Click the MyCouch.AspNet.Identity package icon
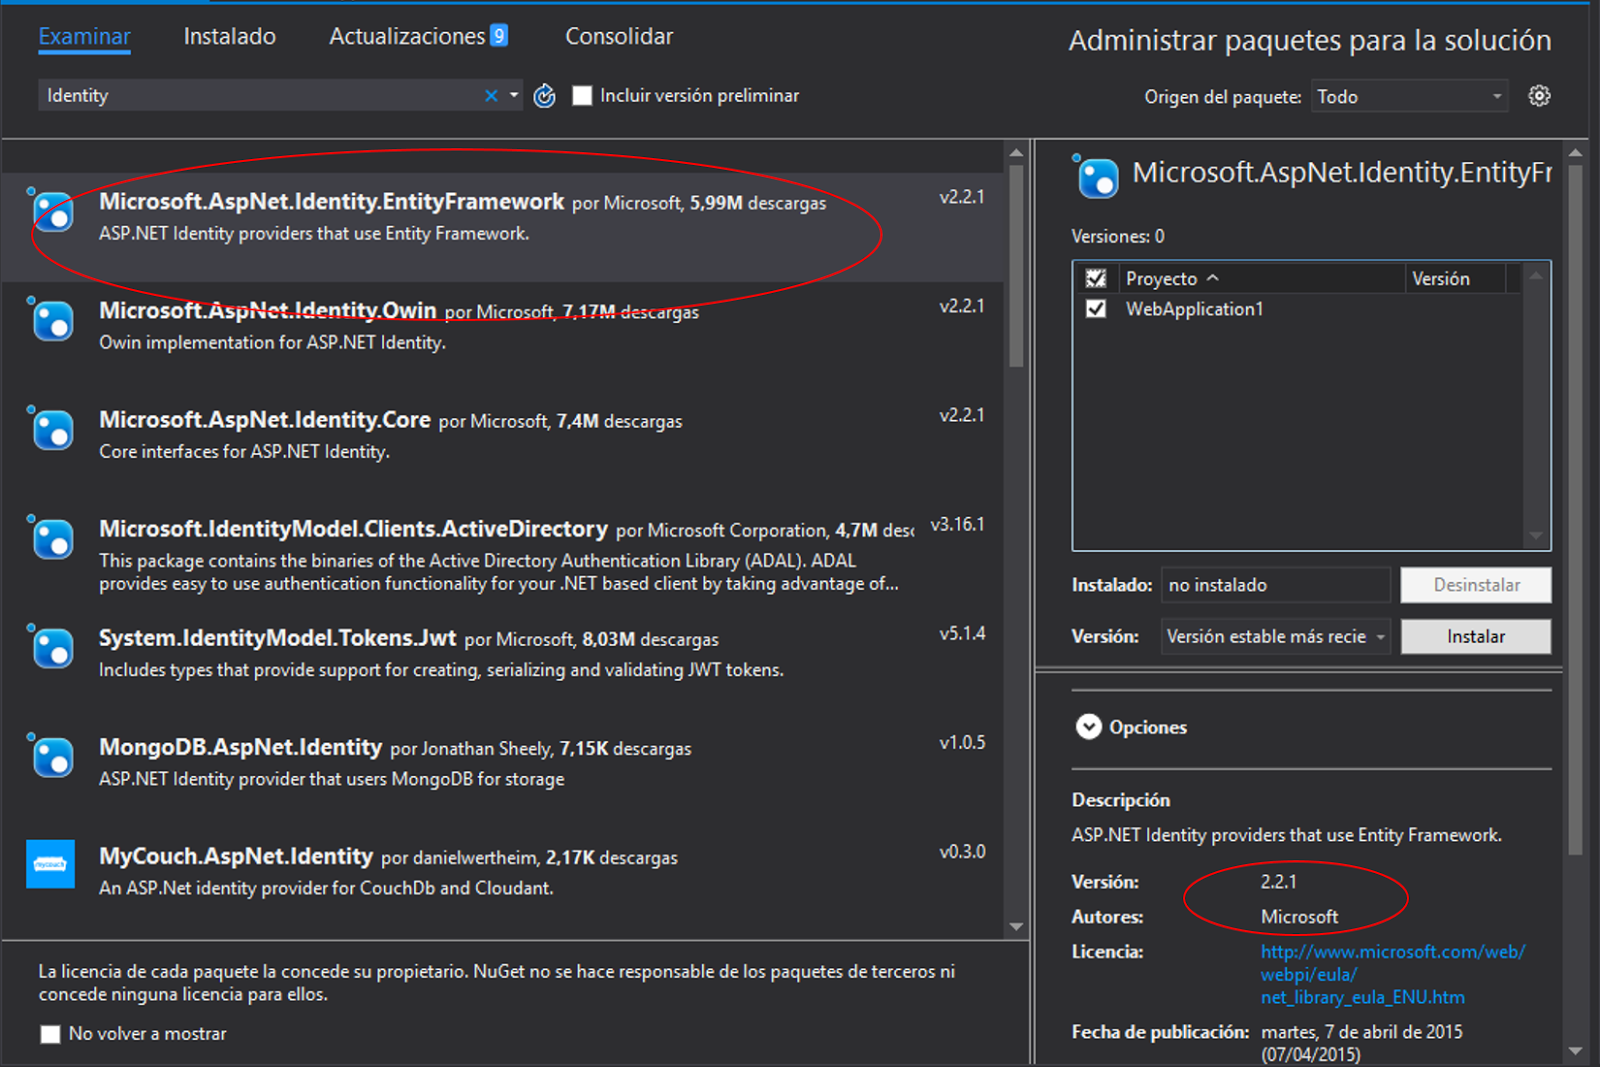 [x=51, y=865]
